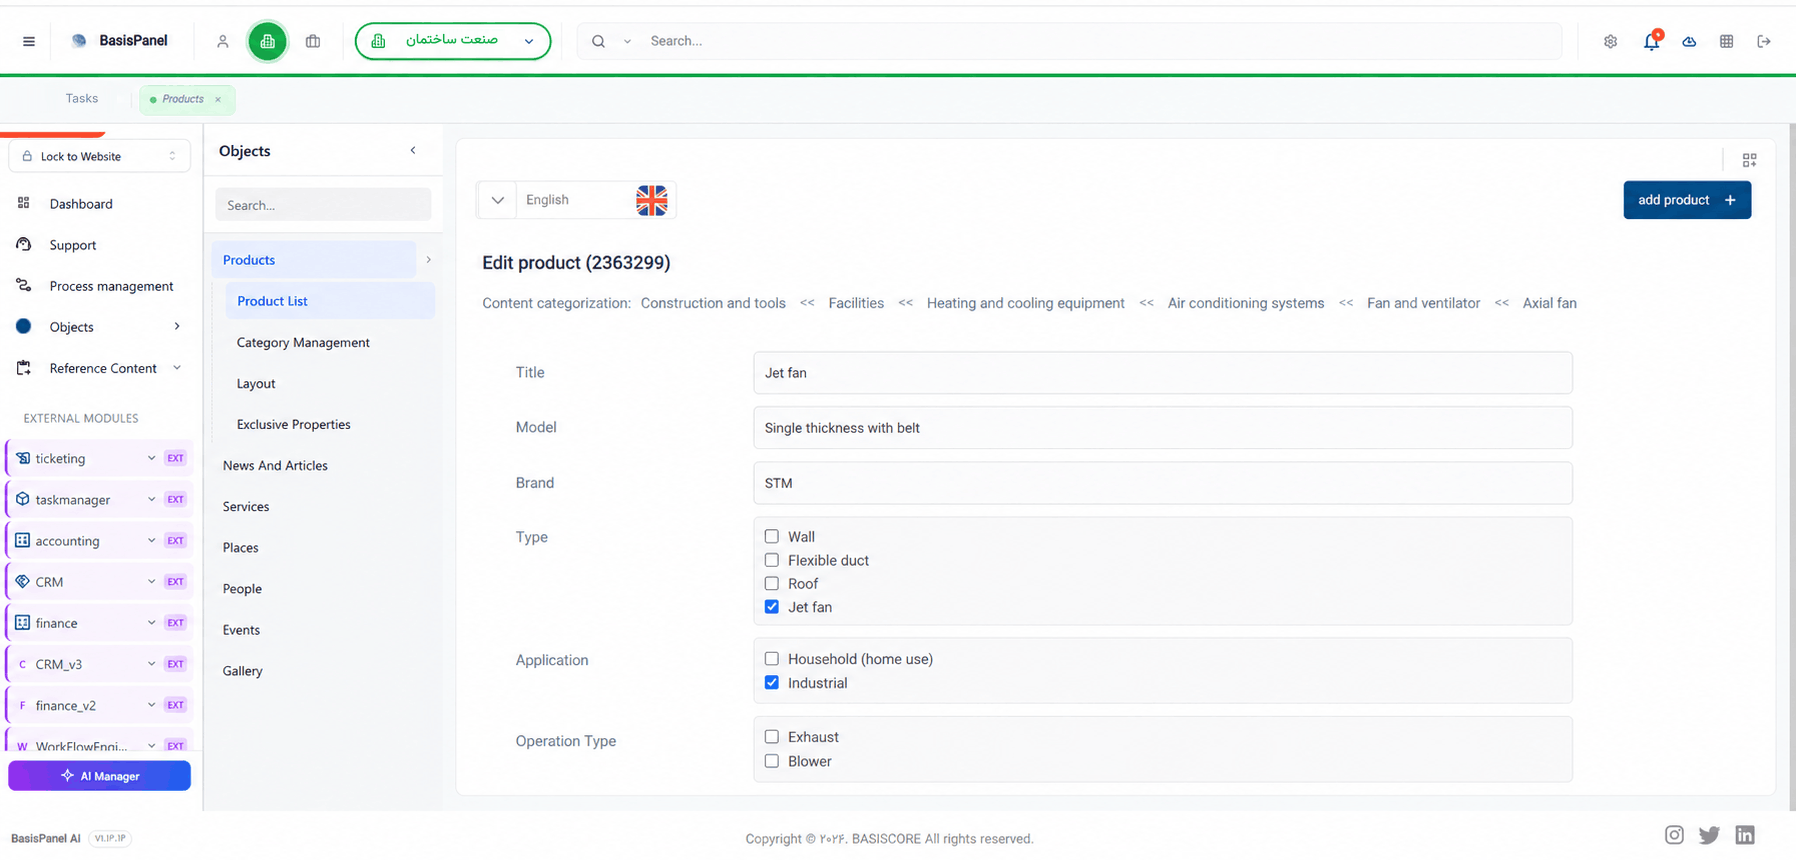Open the Lock to Website selector
The image size is (1800, 860).
tap(99, 156)
